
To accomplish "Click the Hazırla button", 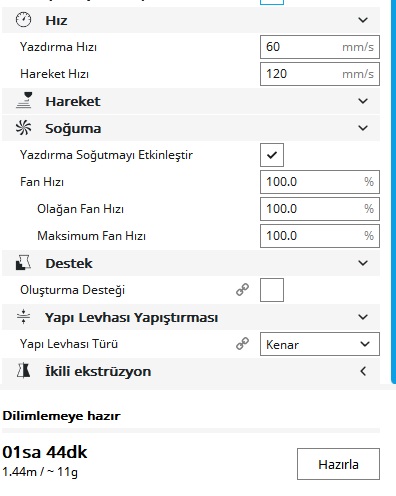I will pos(338,464).
